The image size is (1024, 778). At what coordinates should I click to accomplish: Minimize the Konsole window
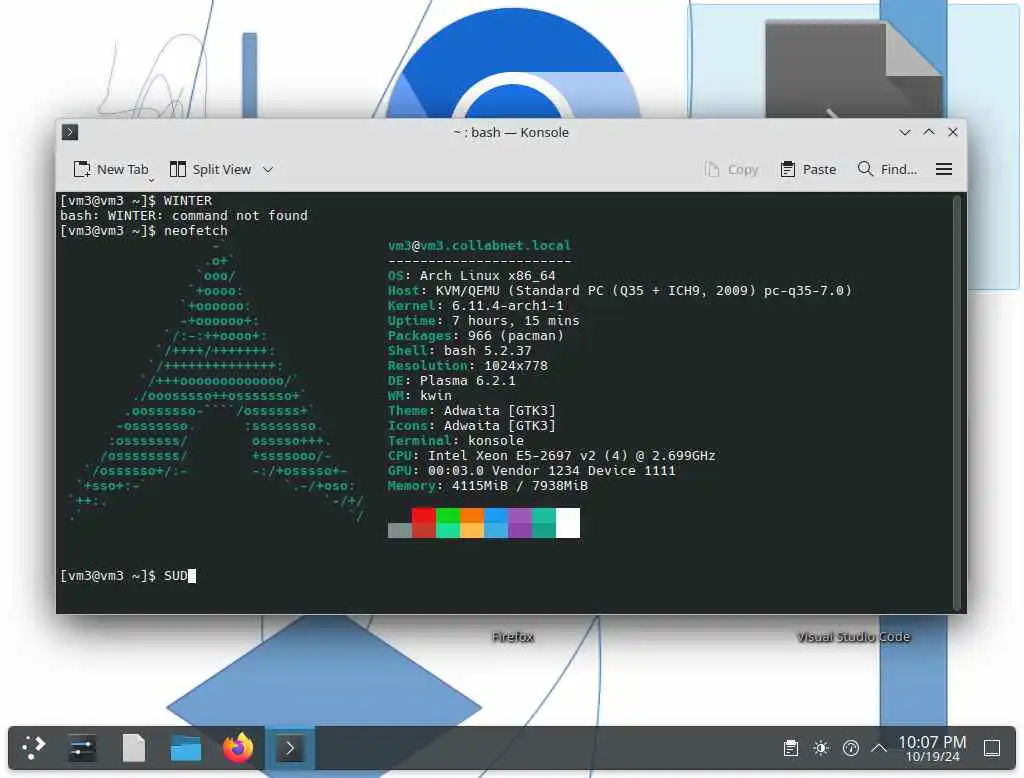coord(904,132)
